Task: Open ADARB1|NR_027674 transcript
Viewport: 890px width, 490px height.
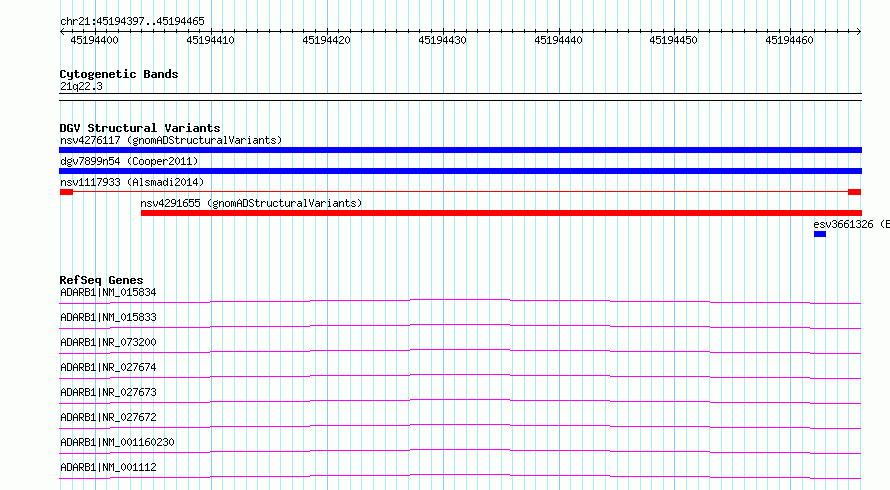Action: [x=108, y=367]
